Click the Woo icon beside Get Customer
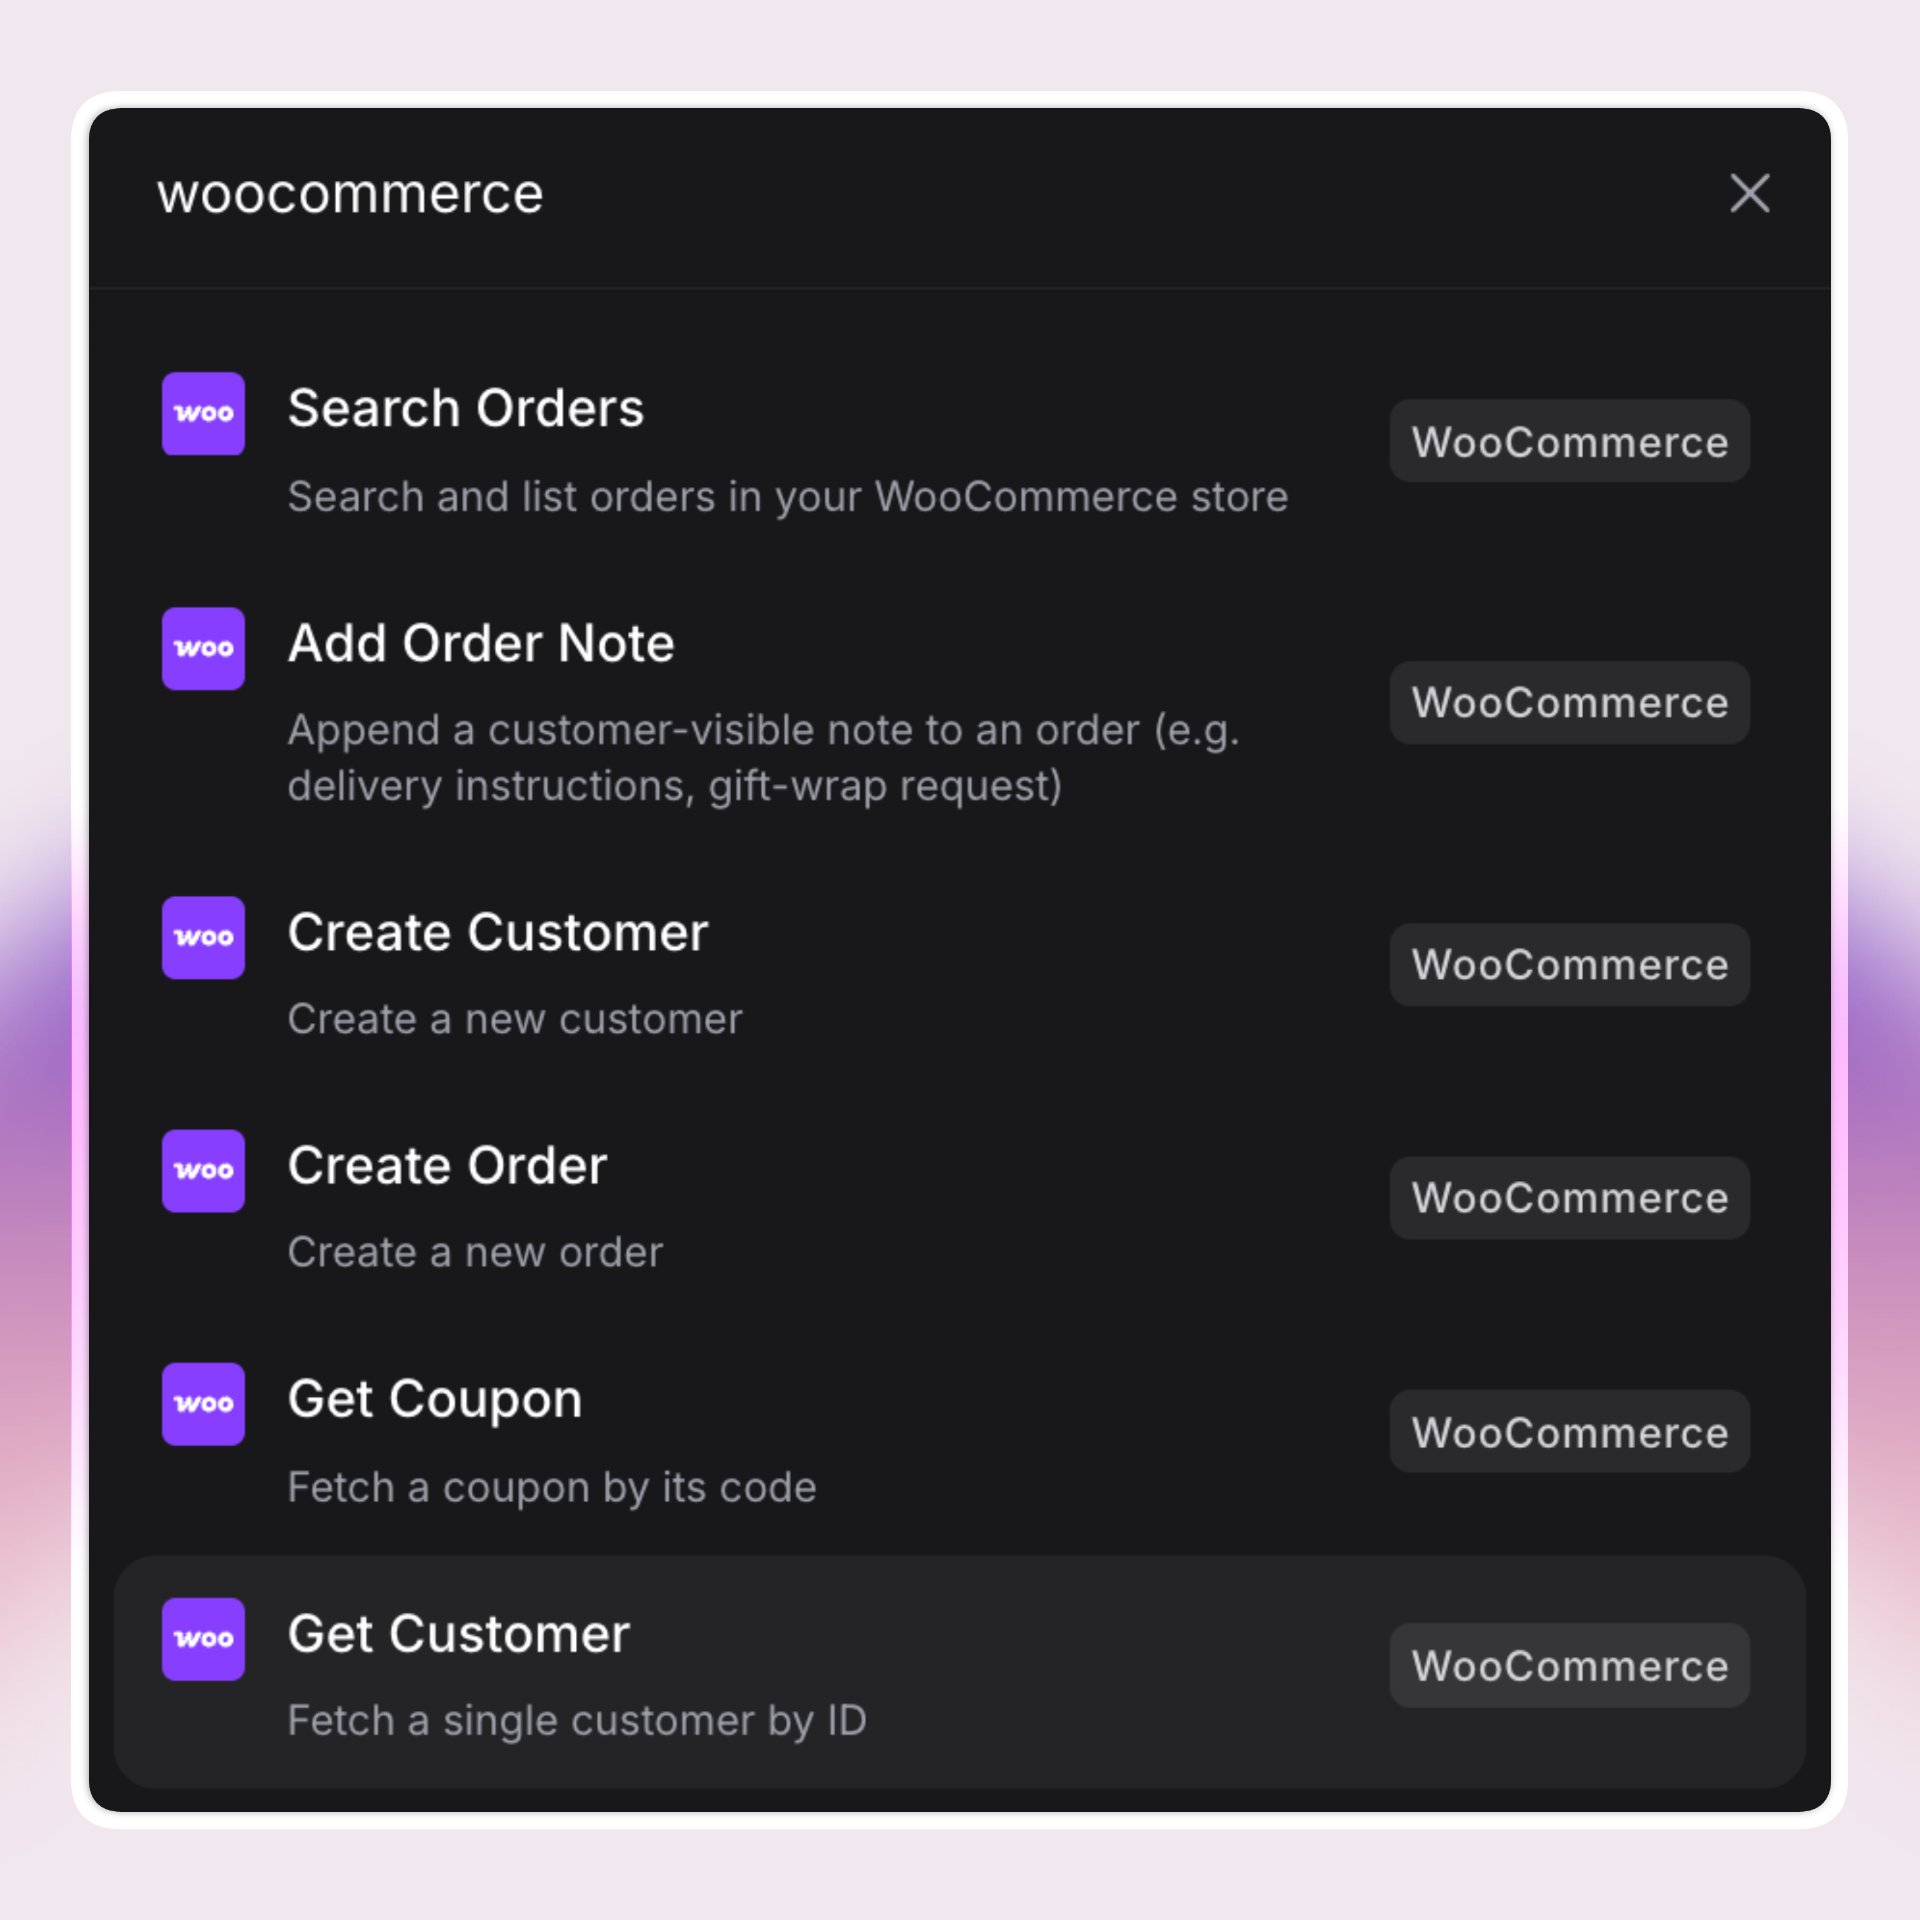Viewport: 1920px width, 1920px height. (x=202, y=1638)
